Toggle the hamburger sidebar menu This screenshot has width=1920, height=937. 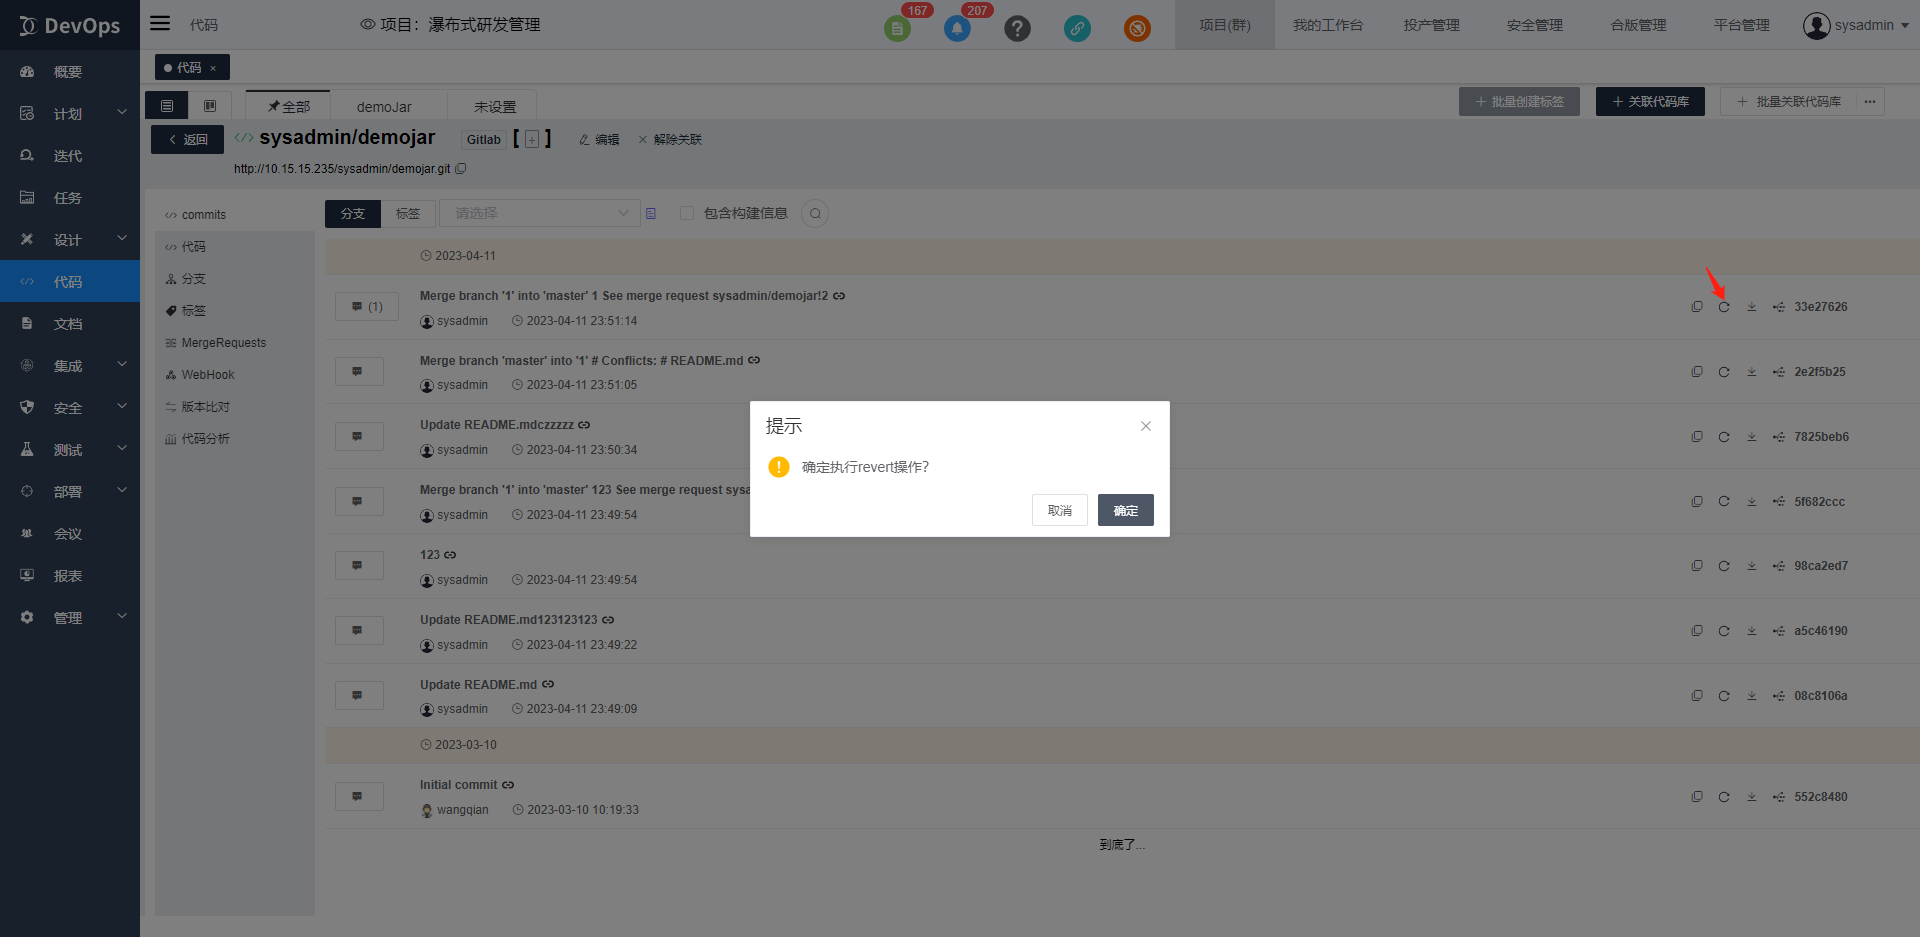[160, 24]
